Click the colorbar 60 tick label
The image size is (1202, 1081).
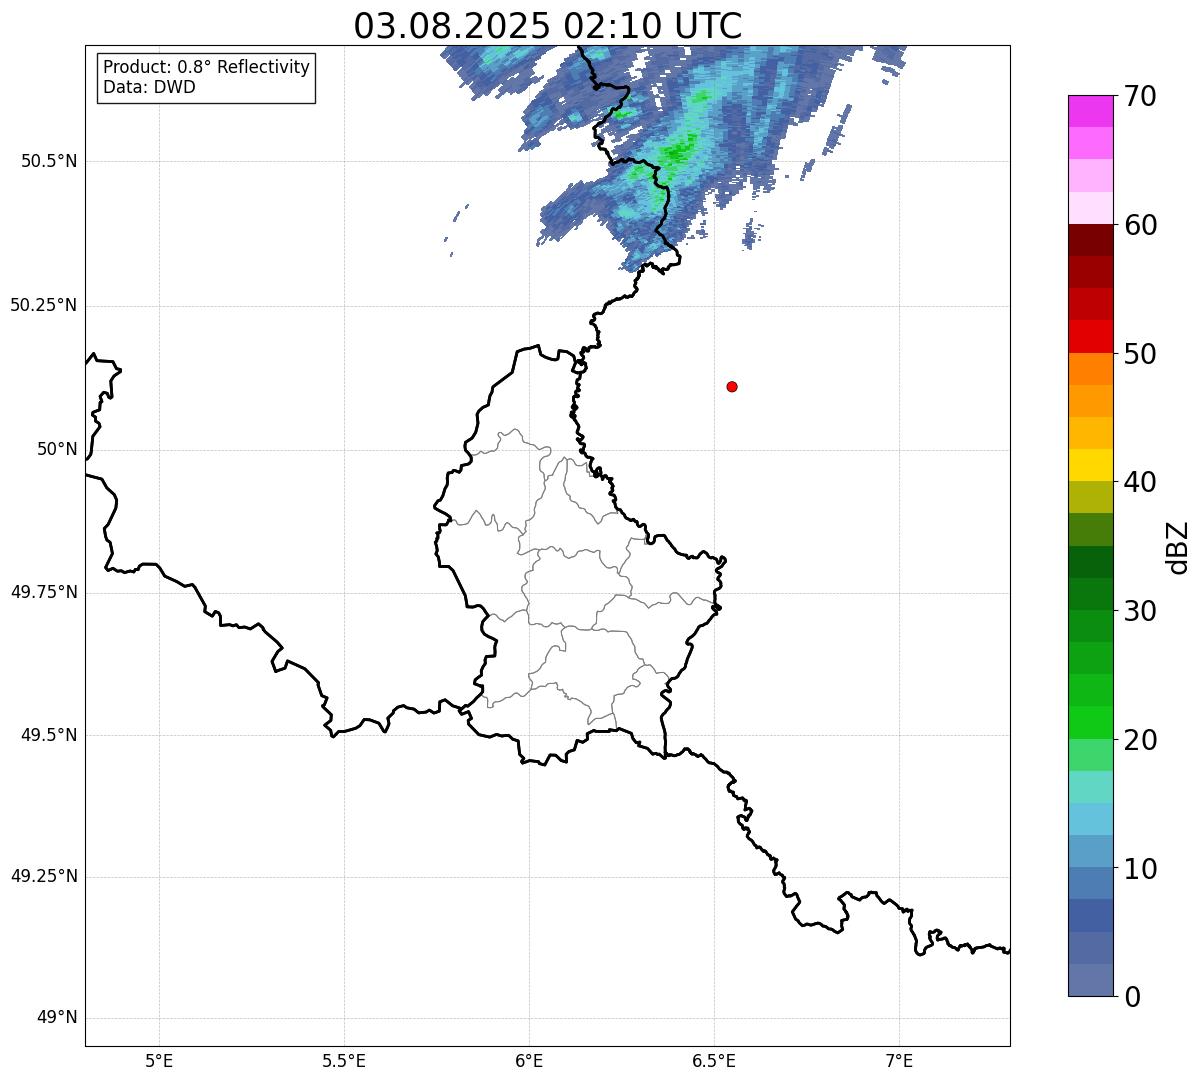click(x=1140, y=225)
